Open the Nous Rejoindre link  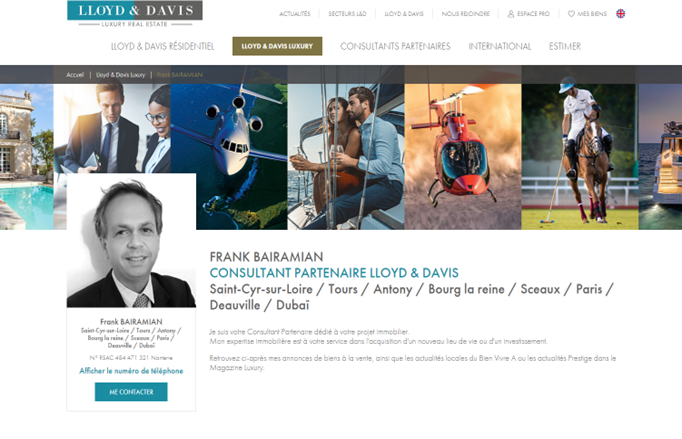pyautogui.click(x=465, y=14)
